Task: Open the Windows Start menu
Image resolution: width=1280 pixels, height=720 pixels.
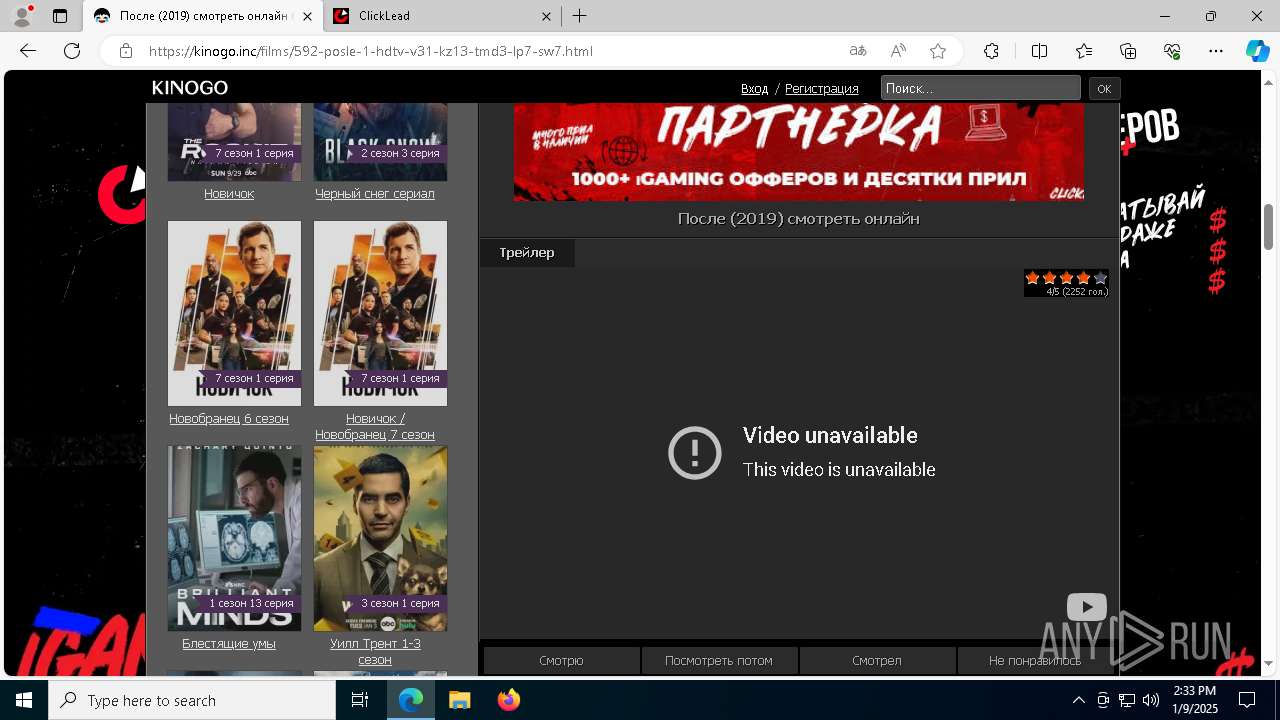Action: pyautogui.click(x=23, y=700)
